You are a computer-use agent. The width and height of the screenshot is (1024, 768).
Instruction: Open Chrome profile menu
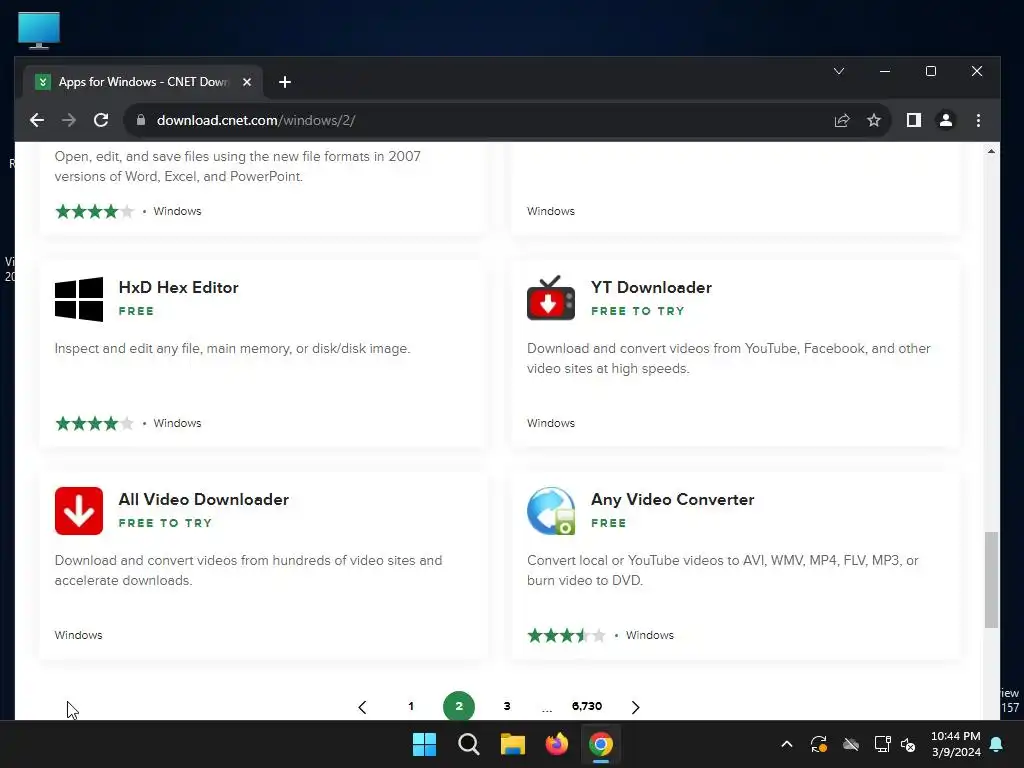pyautogui.click(x=946, y=120)
